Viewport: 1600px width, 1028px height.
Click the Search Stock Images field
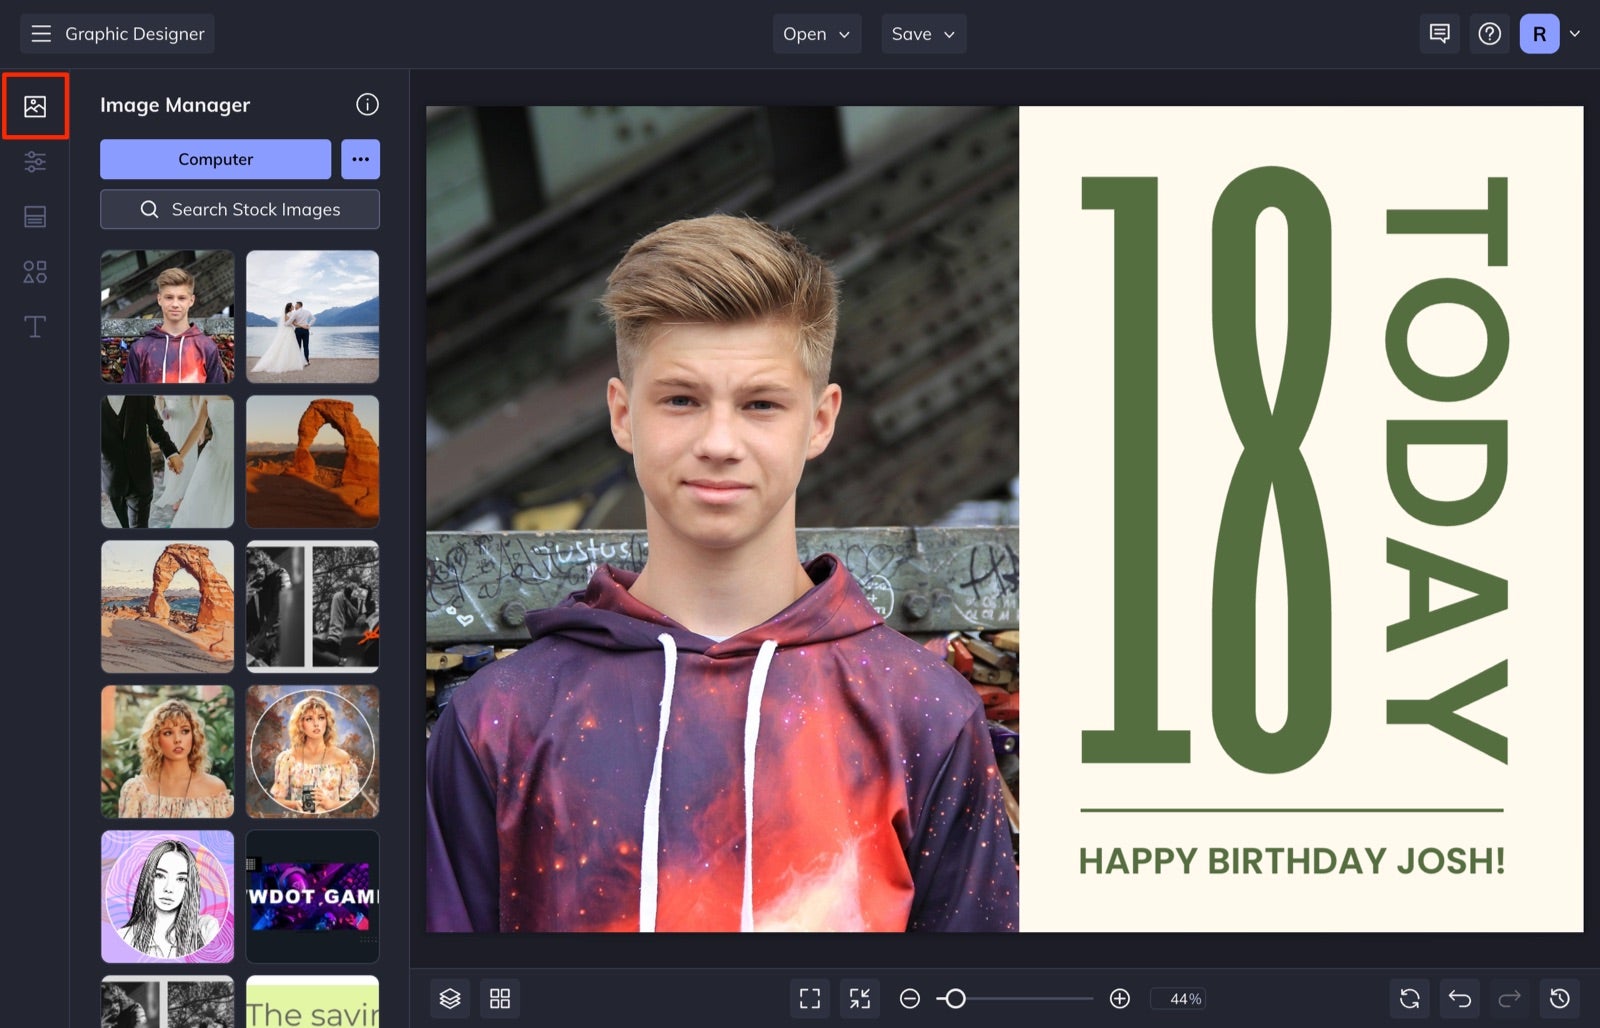[240, 209]
